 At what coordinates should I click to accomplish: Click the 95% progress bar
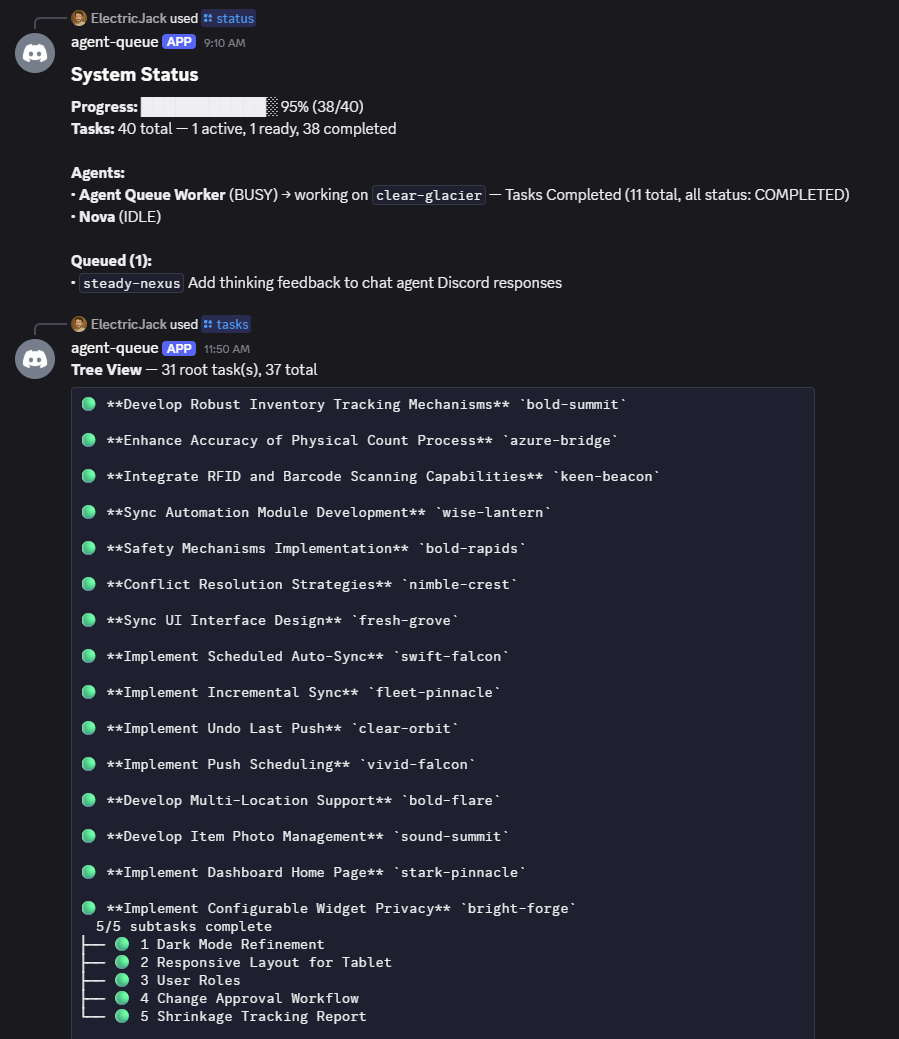[205, 106]
